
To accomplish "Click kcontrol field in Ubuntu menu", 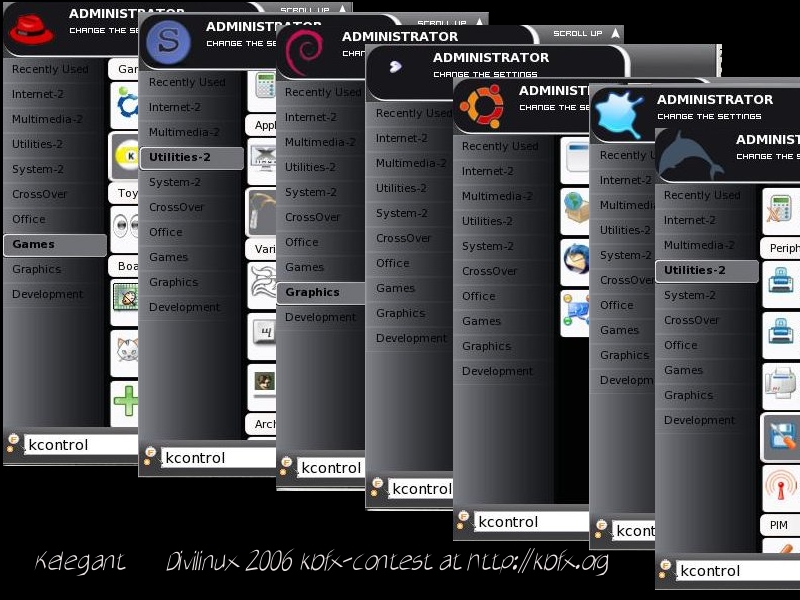I will 531,522.
